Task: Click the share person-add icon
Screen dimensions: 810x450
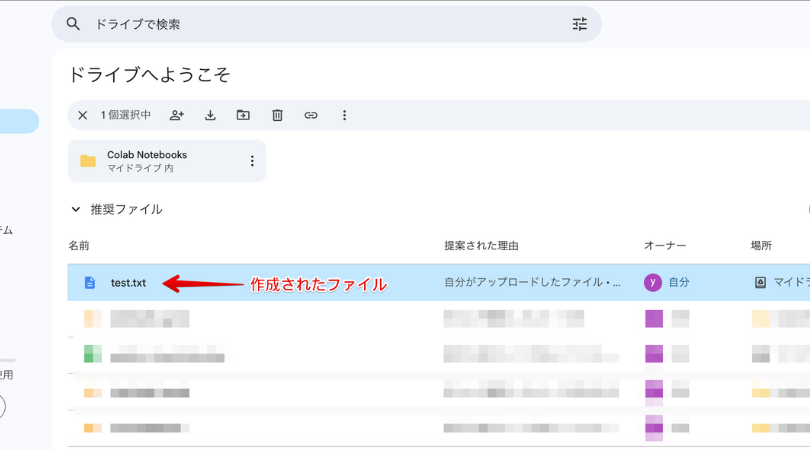Action: click(177, 115)
